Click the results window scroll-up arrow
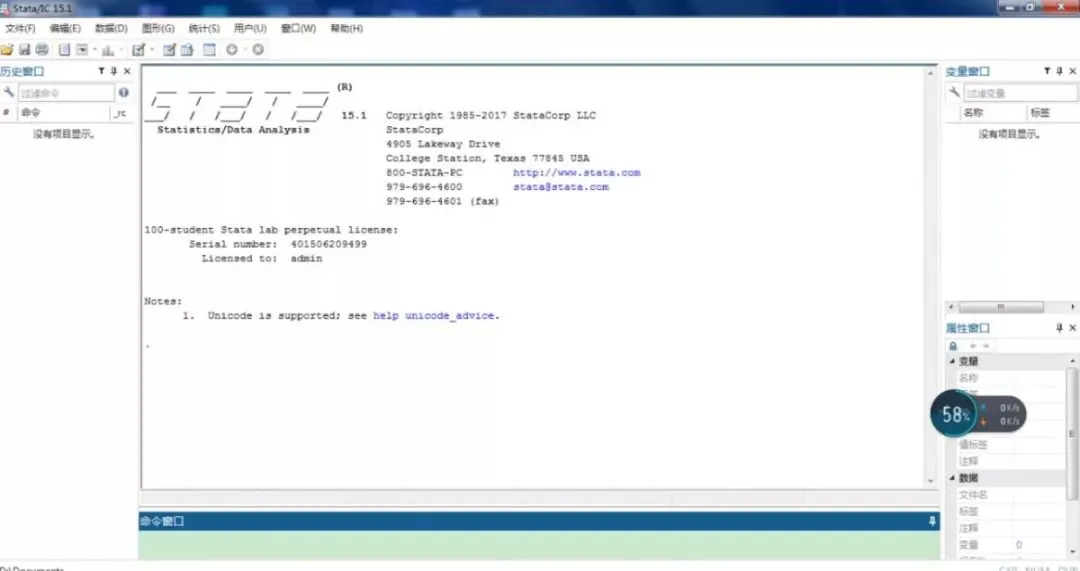1080x571 pixels. tap(931, 72)
